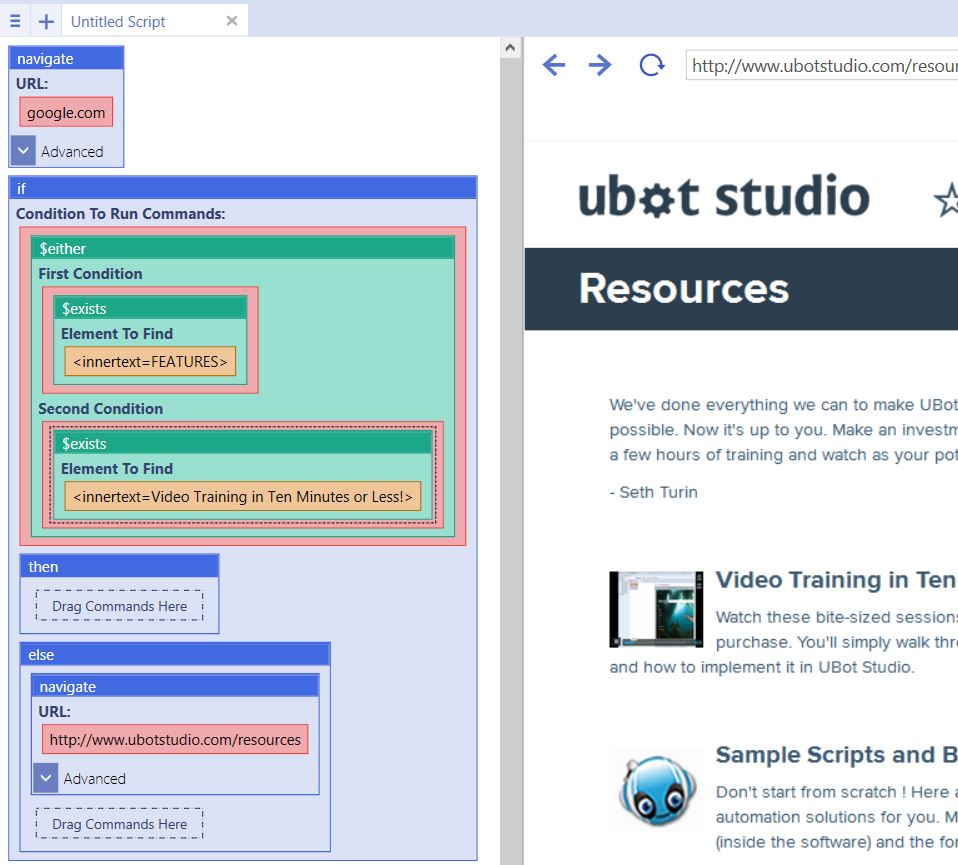Screen dimensions: 958x865
Task: Click the browser address bar
Action: [x=822, y=65]
